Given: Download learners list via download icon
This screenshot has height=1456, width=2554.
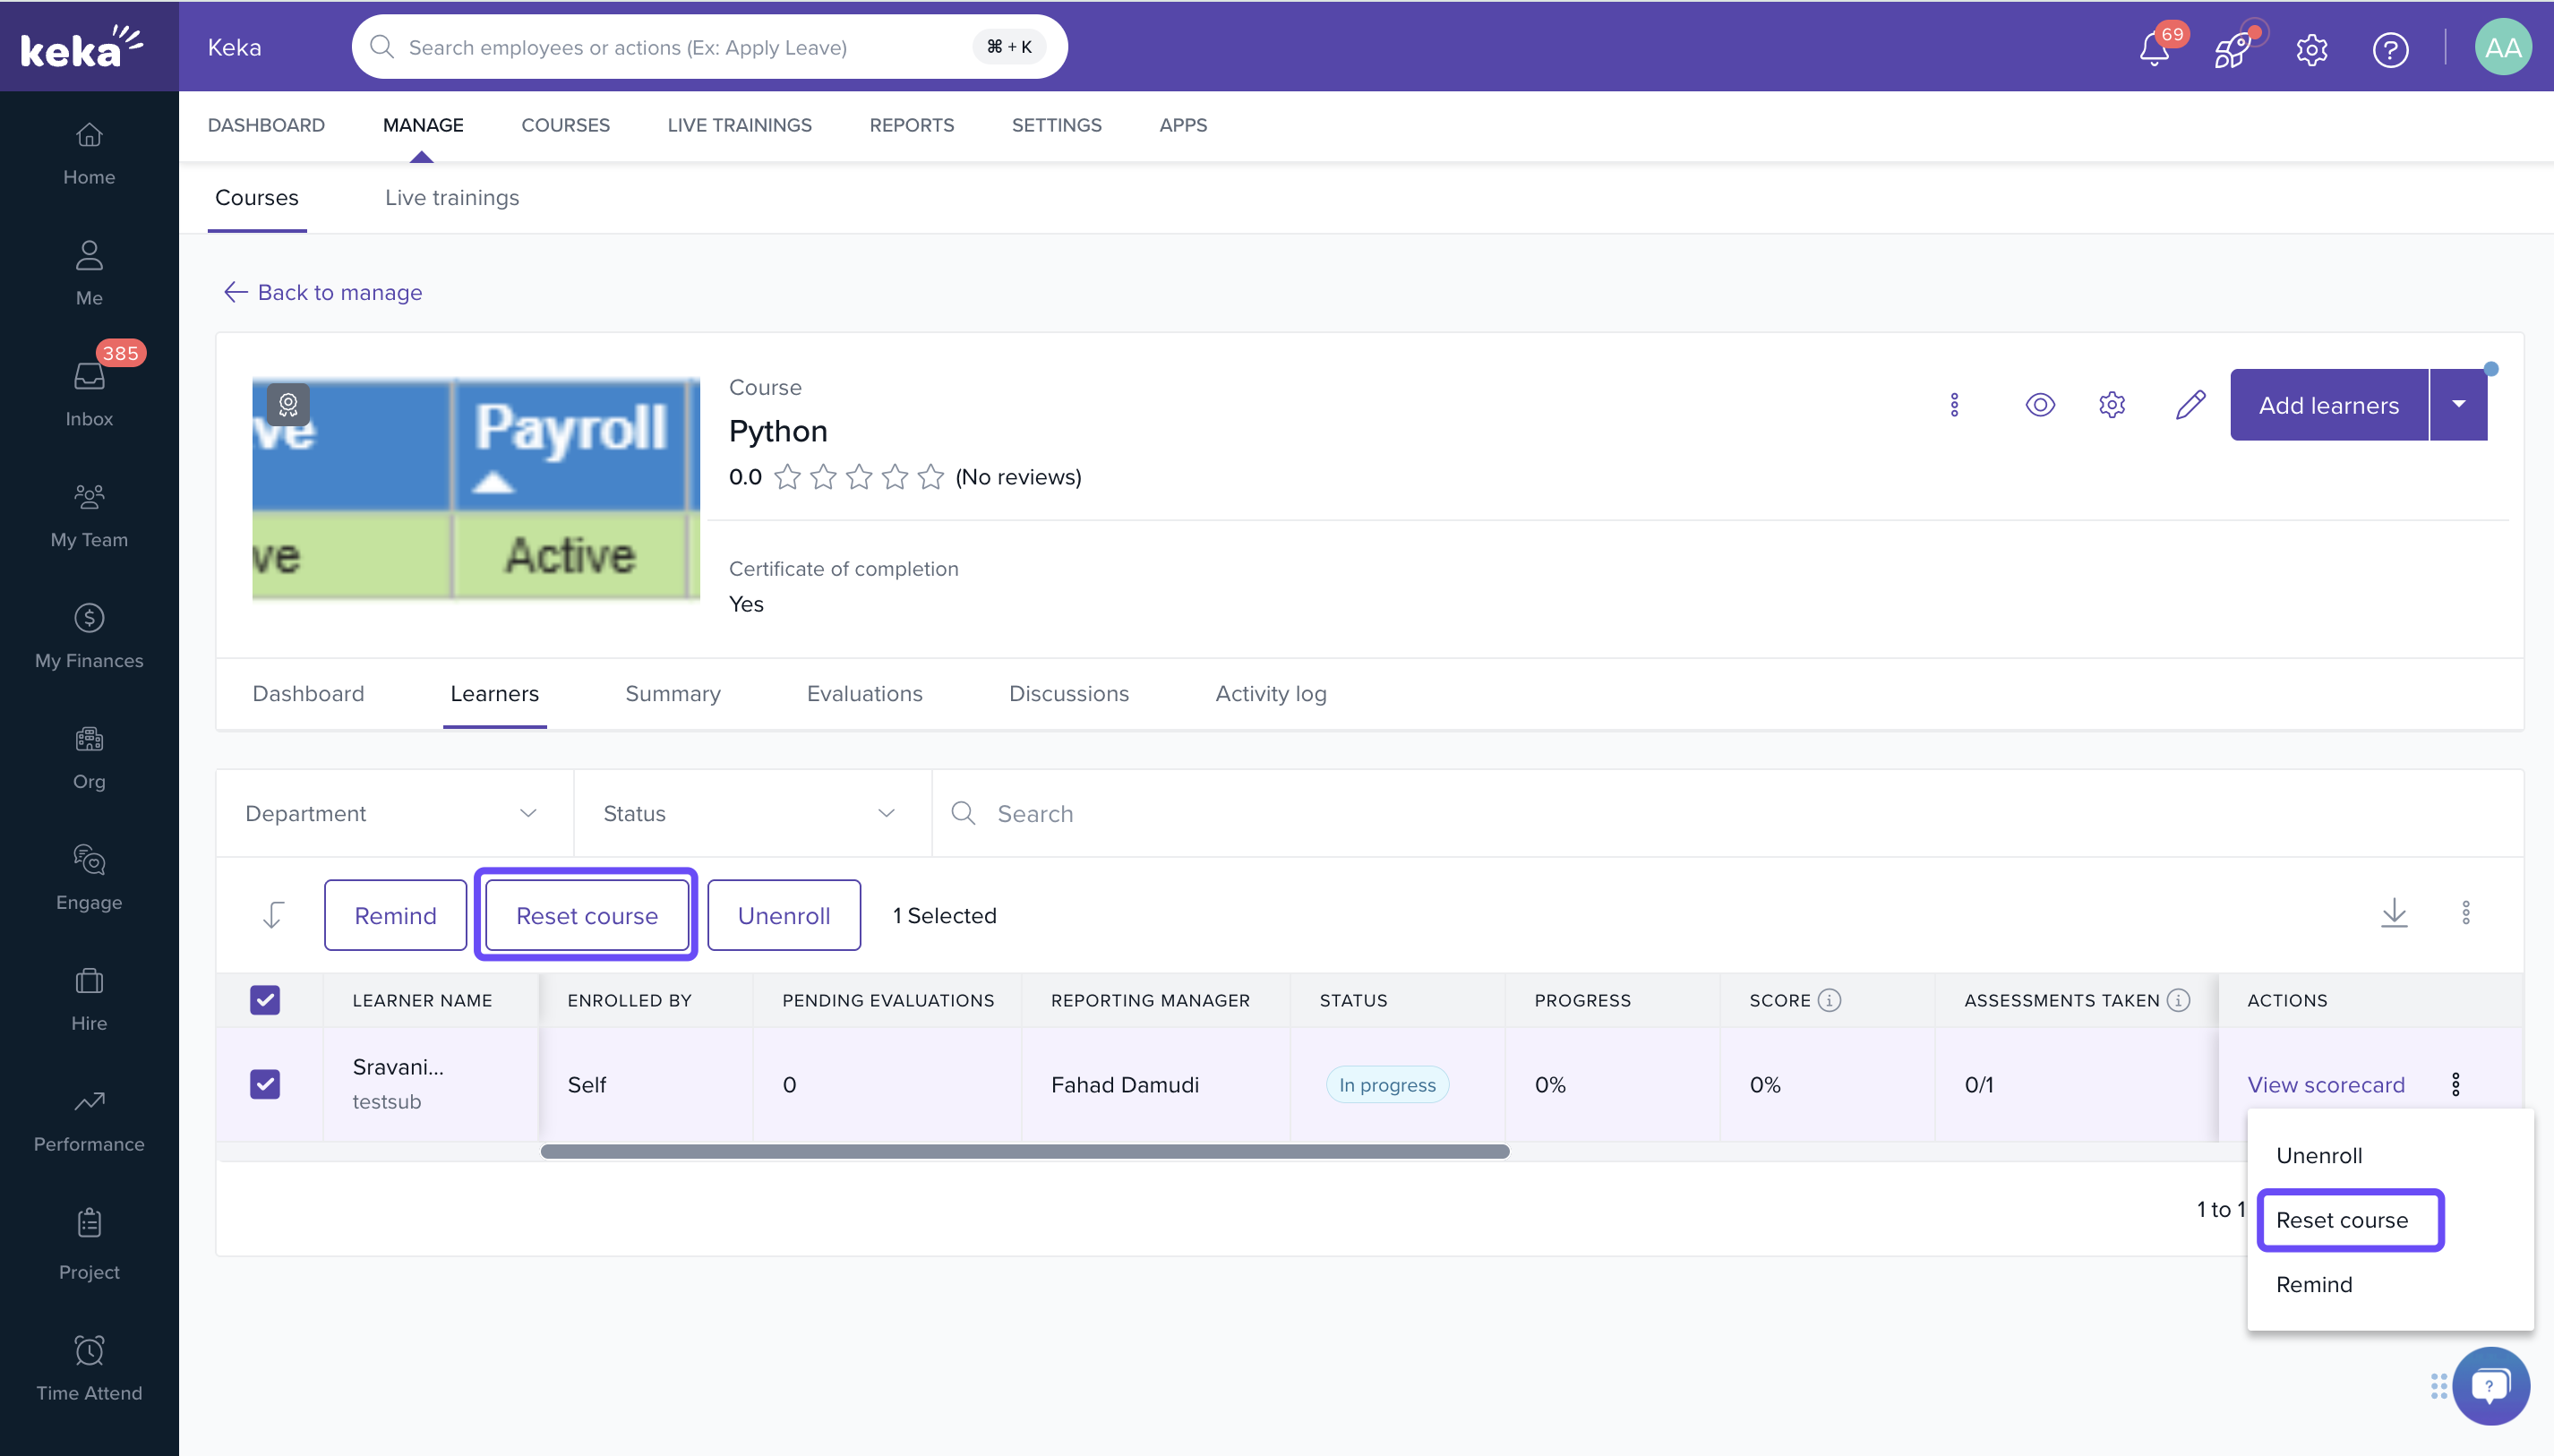Looking at the screenshot, I should point(2394,913).
